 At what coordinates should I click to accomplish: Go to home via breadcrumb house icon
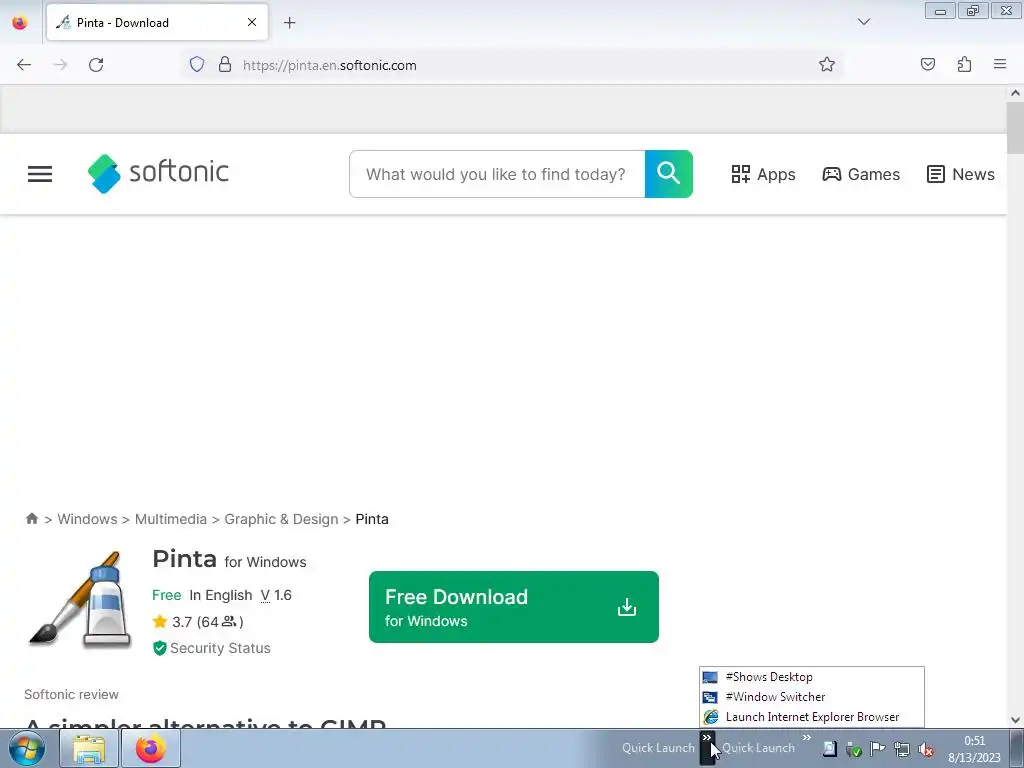coord(31,519)
